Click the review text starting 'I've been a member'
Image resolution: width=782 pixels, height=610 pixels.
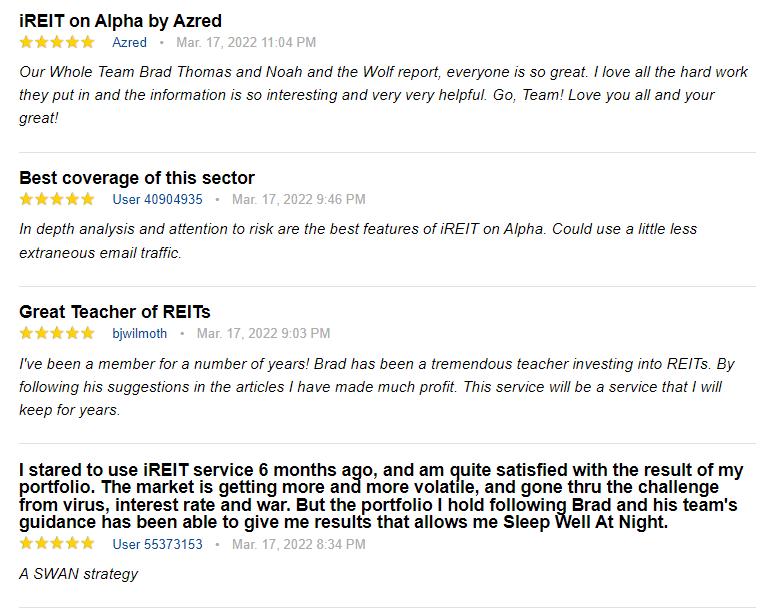(x=376, y=386)
